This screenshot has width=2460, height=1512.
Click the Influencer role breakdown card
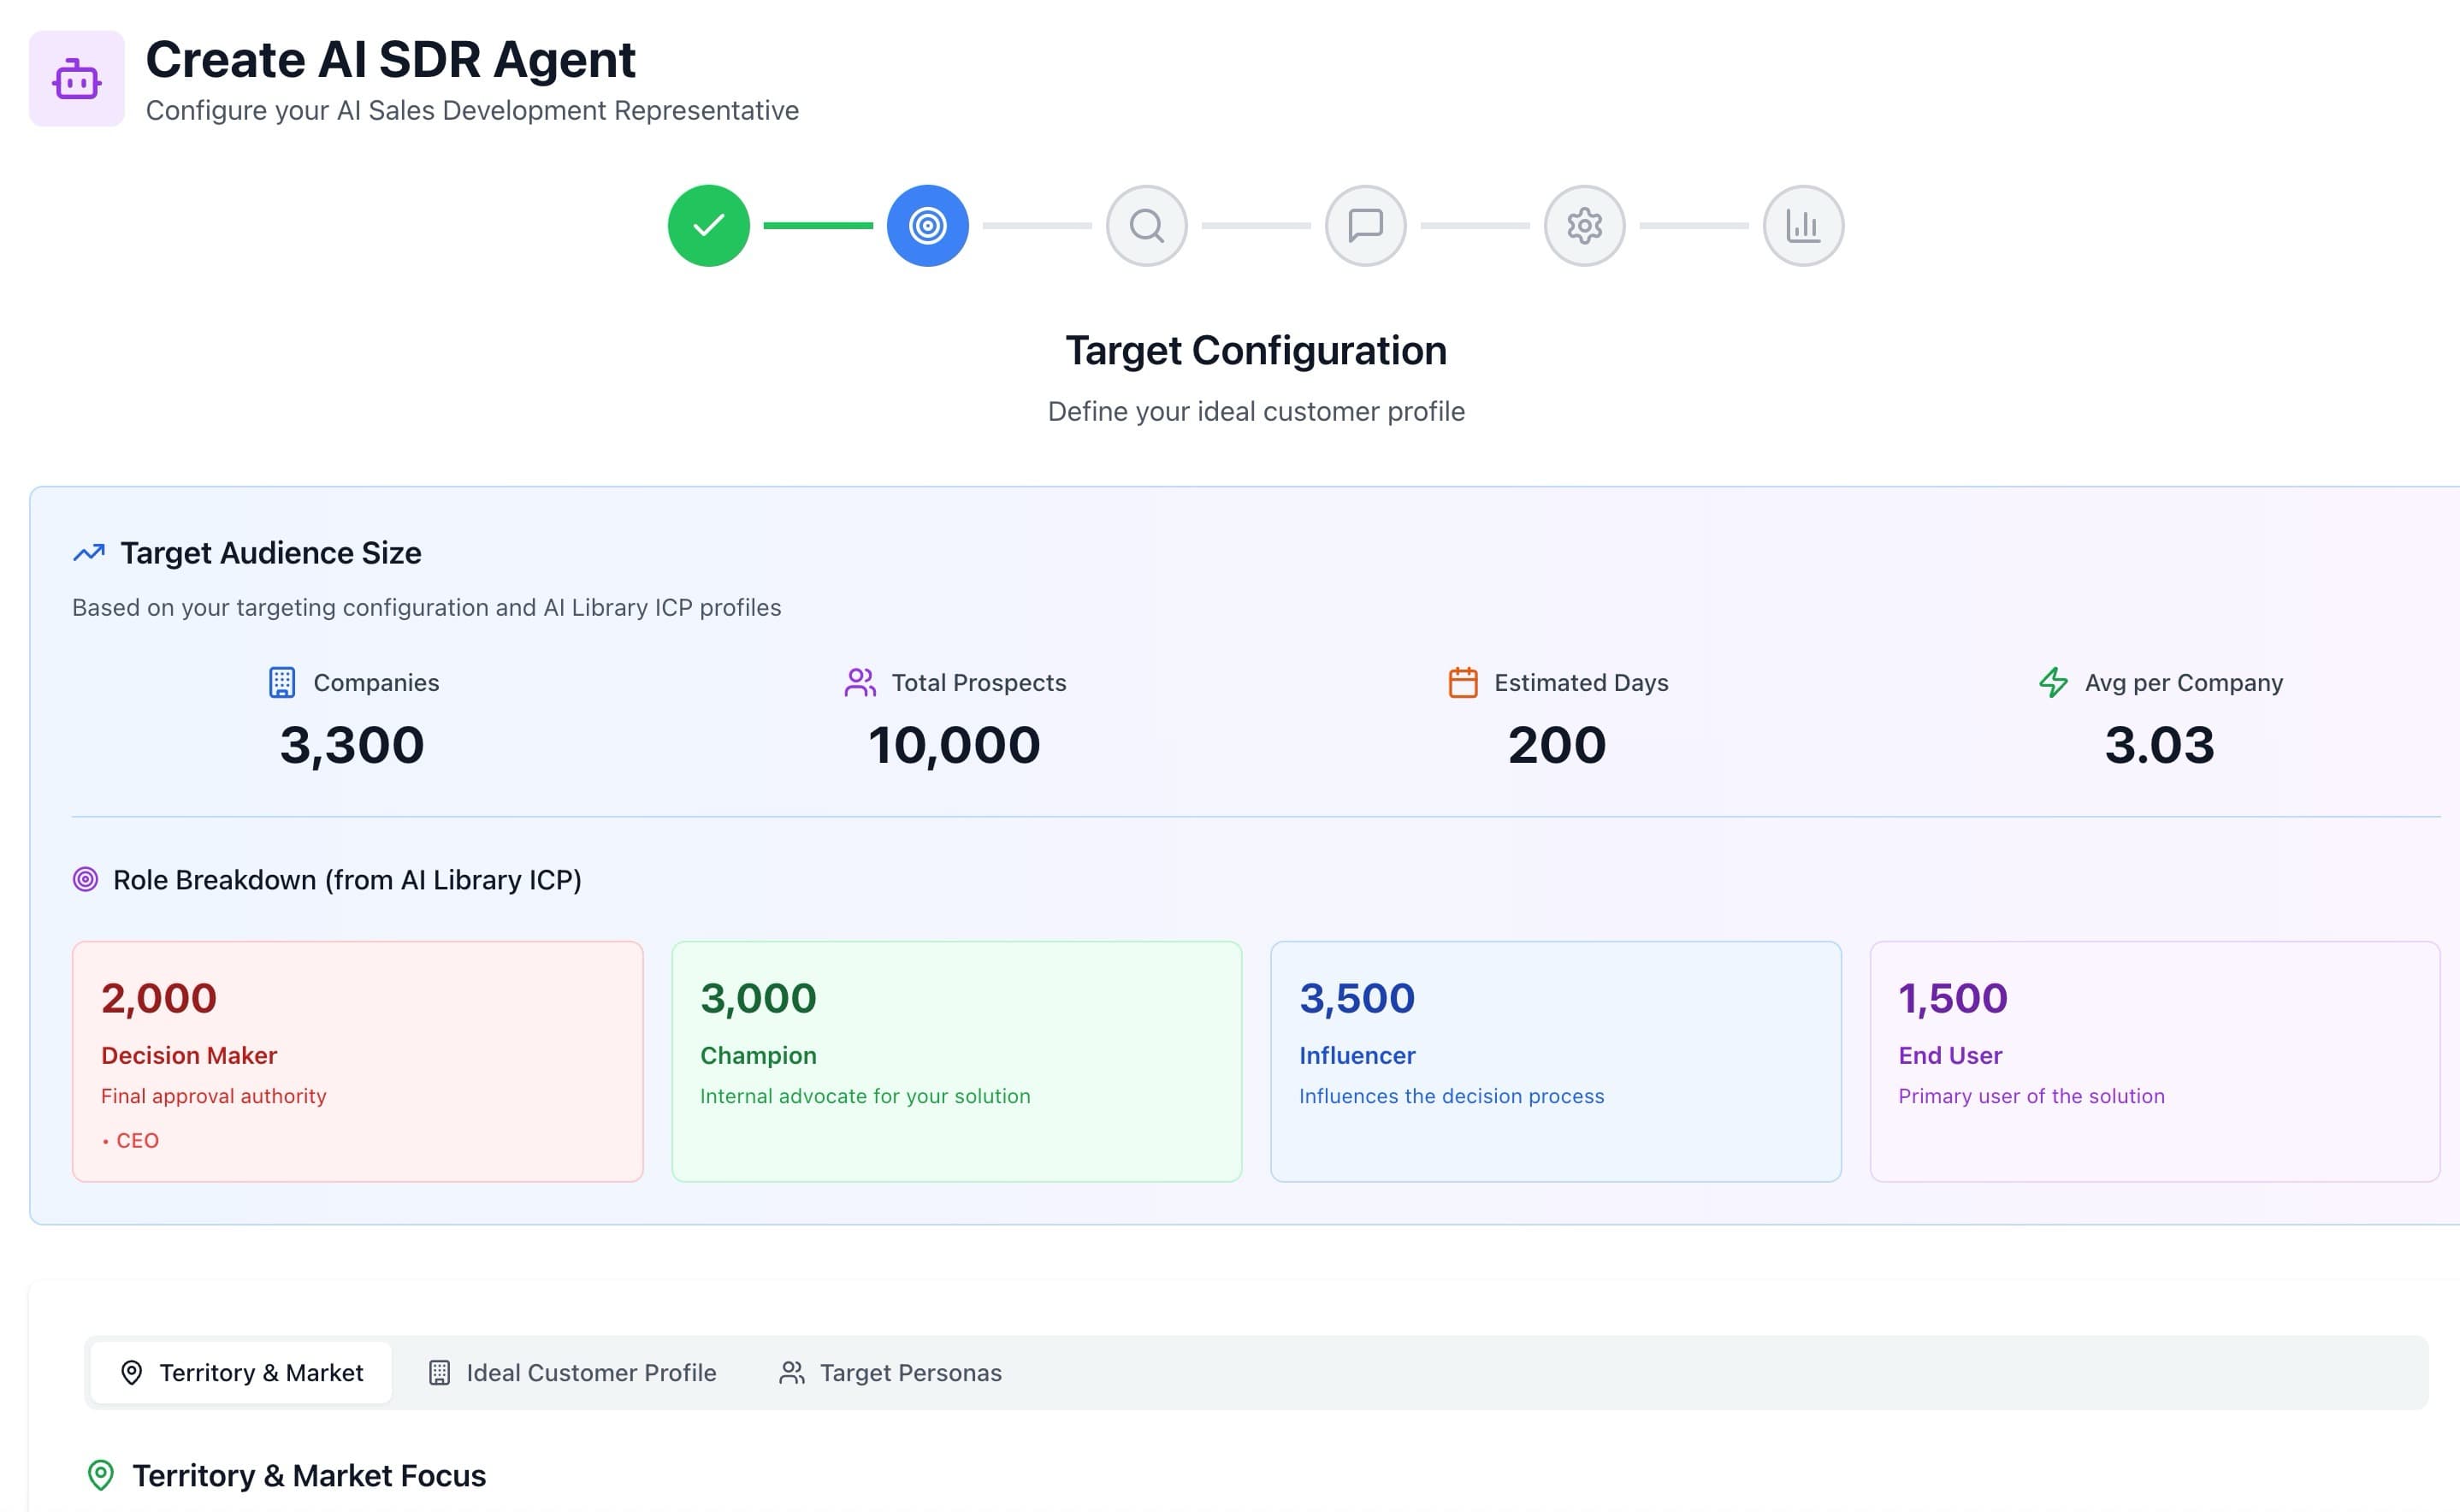[1554, 1060]
